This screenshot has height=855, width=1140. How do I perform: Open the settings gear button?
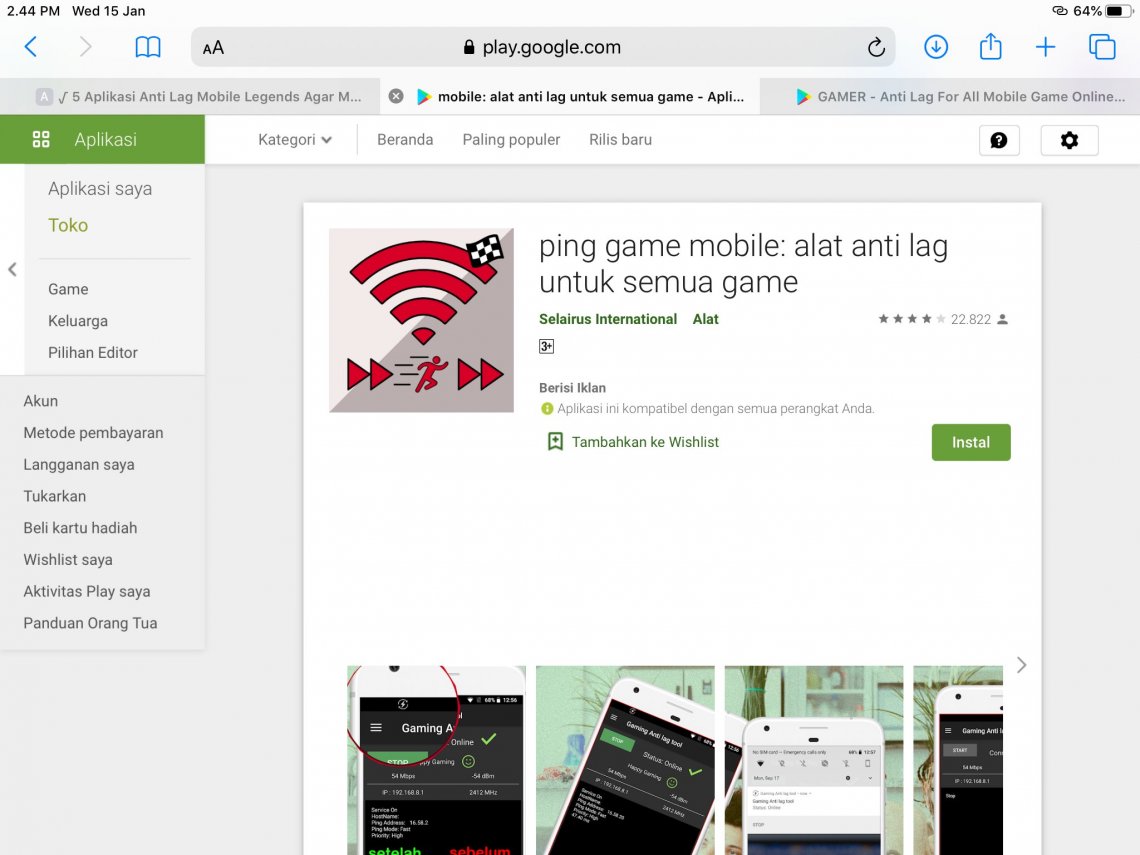point(1069,140)
